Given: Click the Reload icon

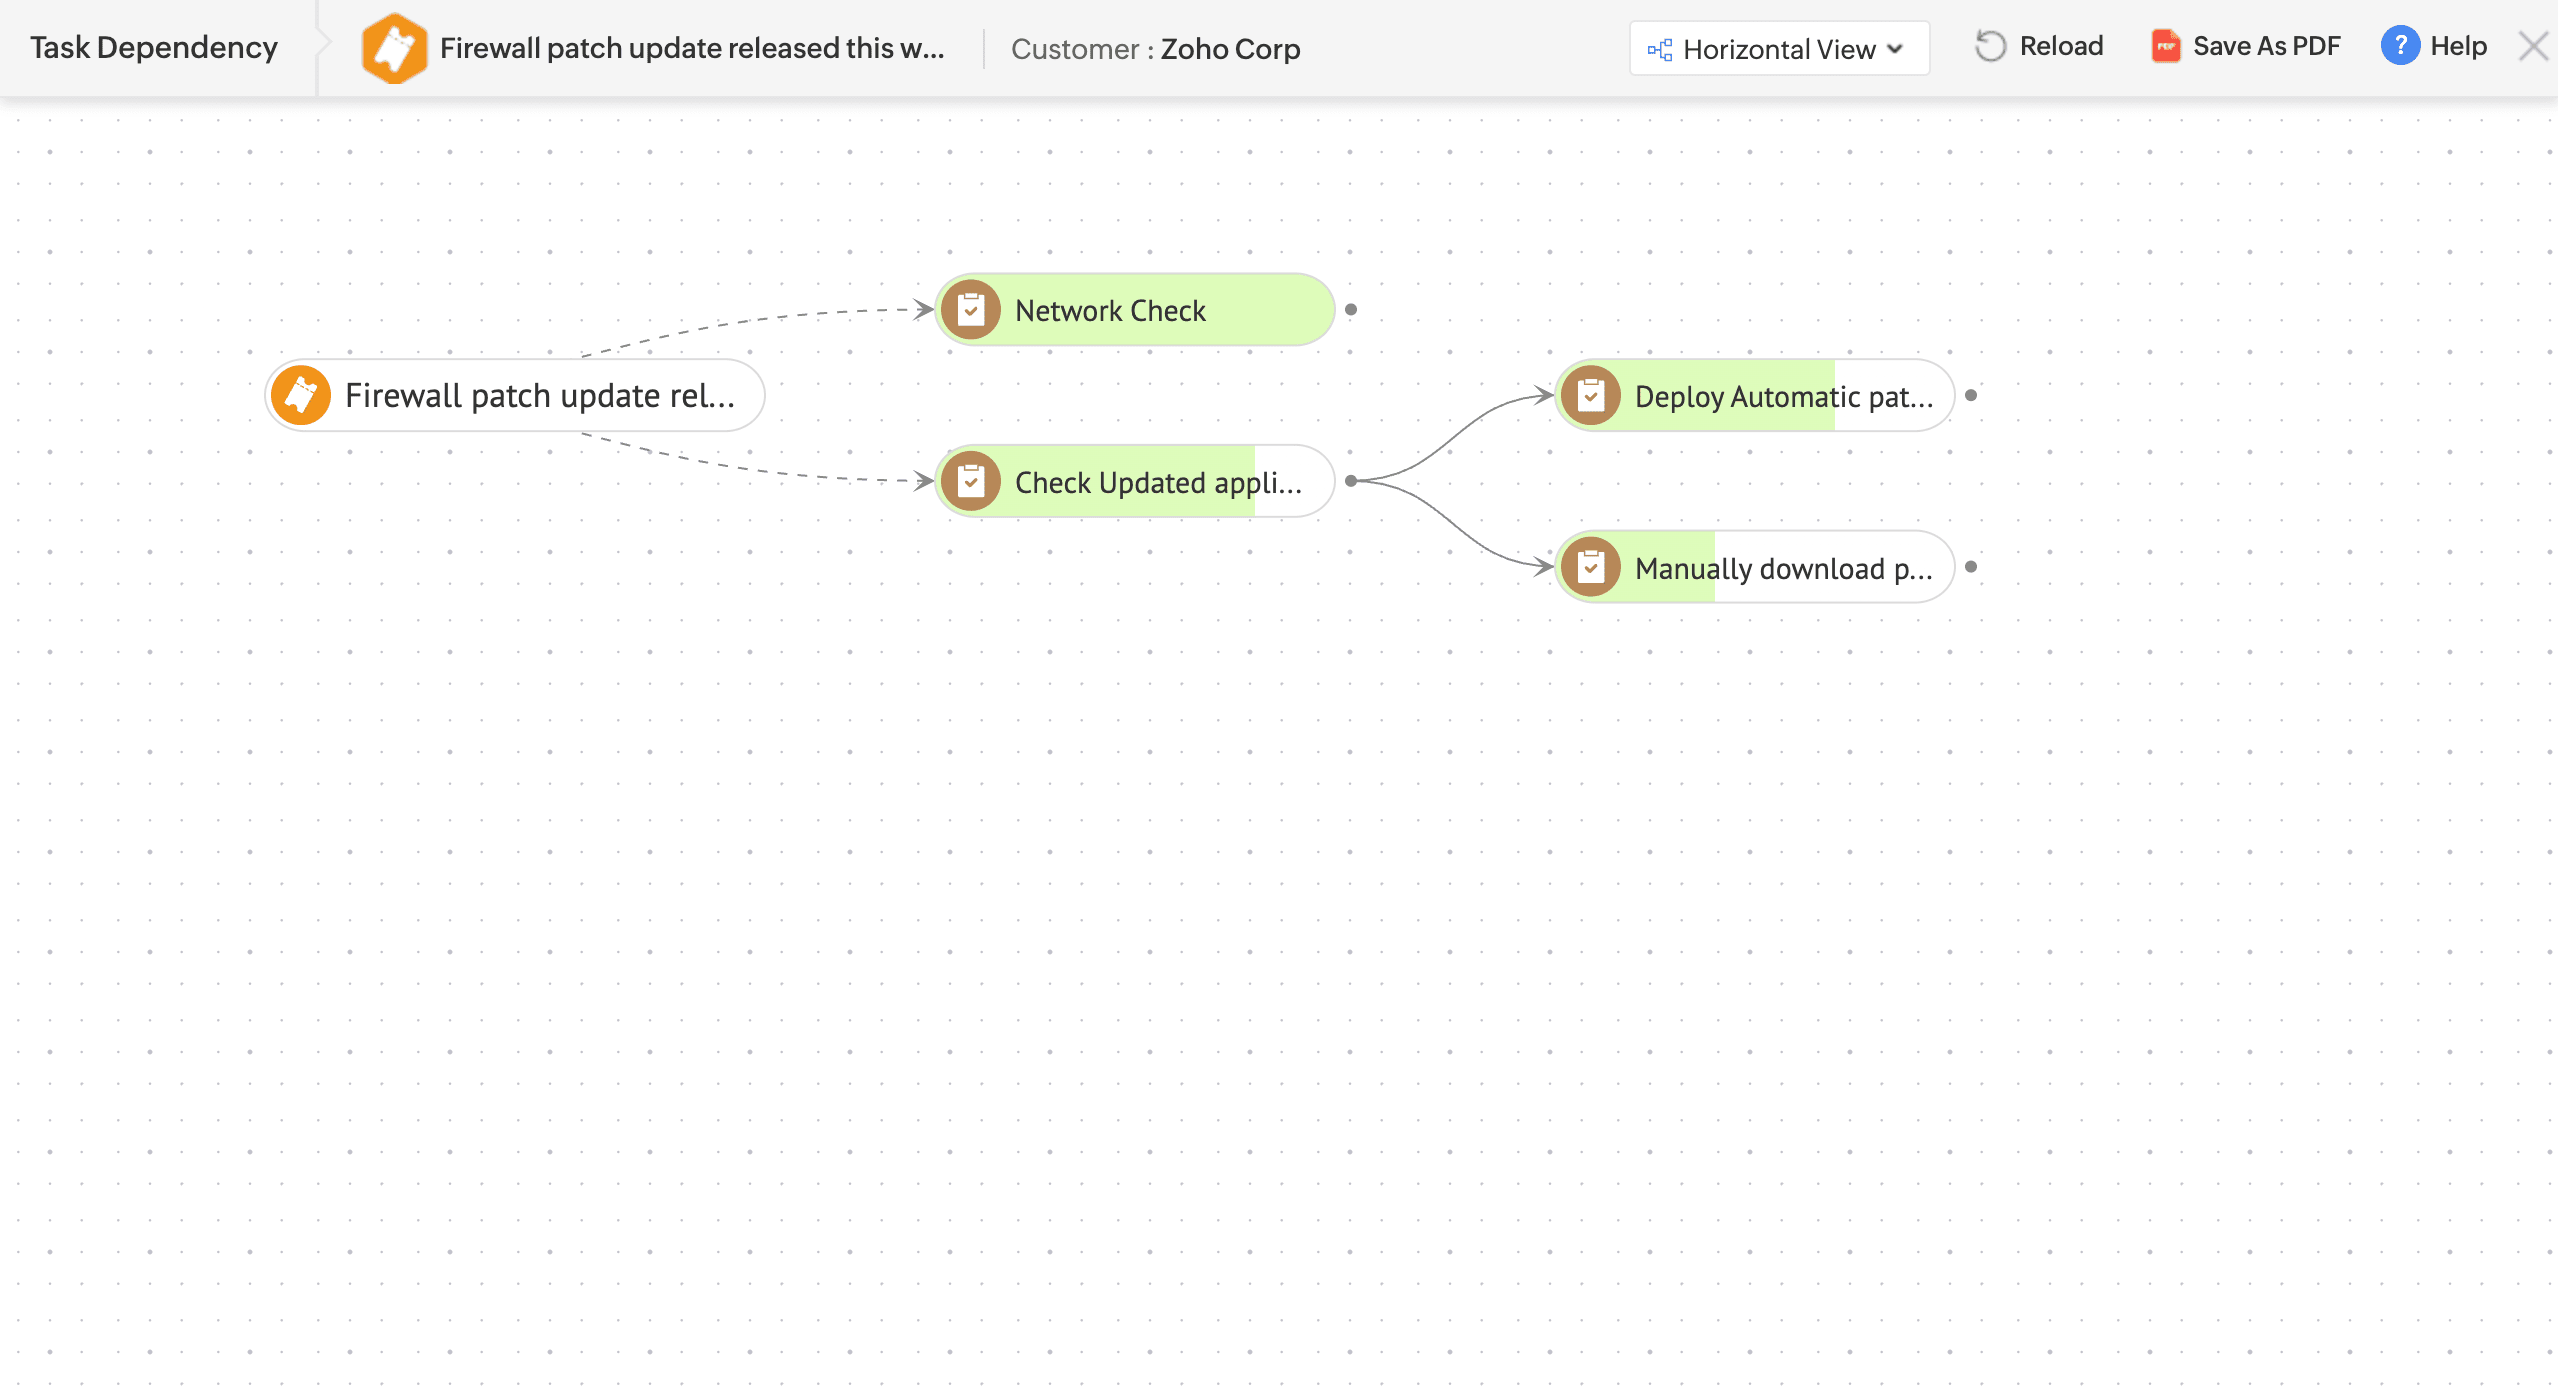Looking at the screenshot, I should pos(1990,46).
